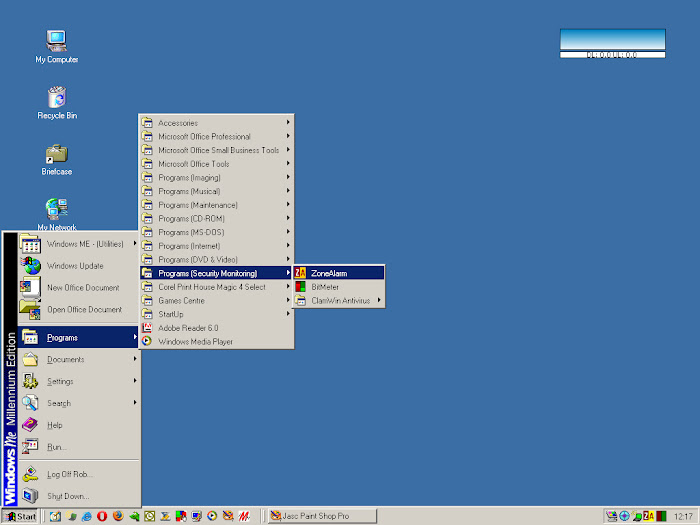Select the Briefcase desktop icon
The height and width of the screenshot is (525, 700).
(57, 159)
